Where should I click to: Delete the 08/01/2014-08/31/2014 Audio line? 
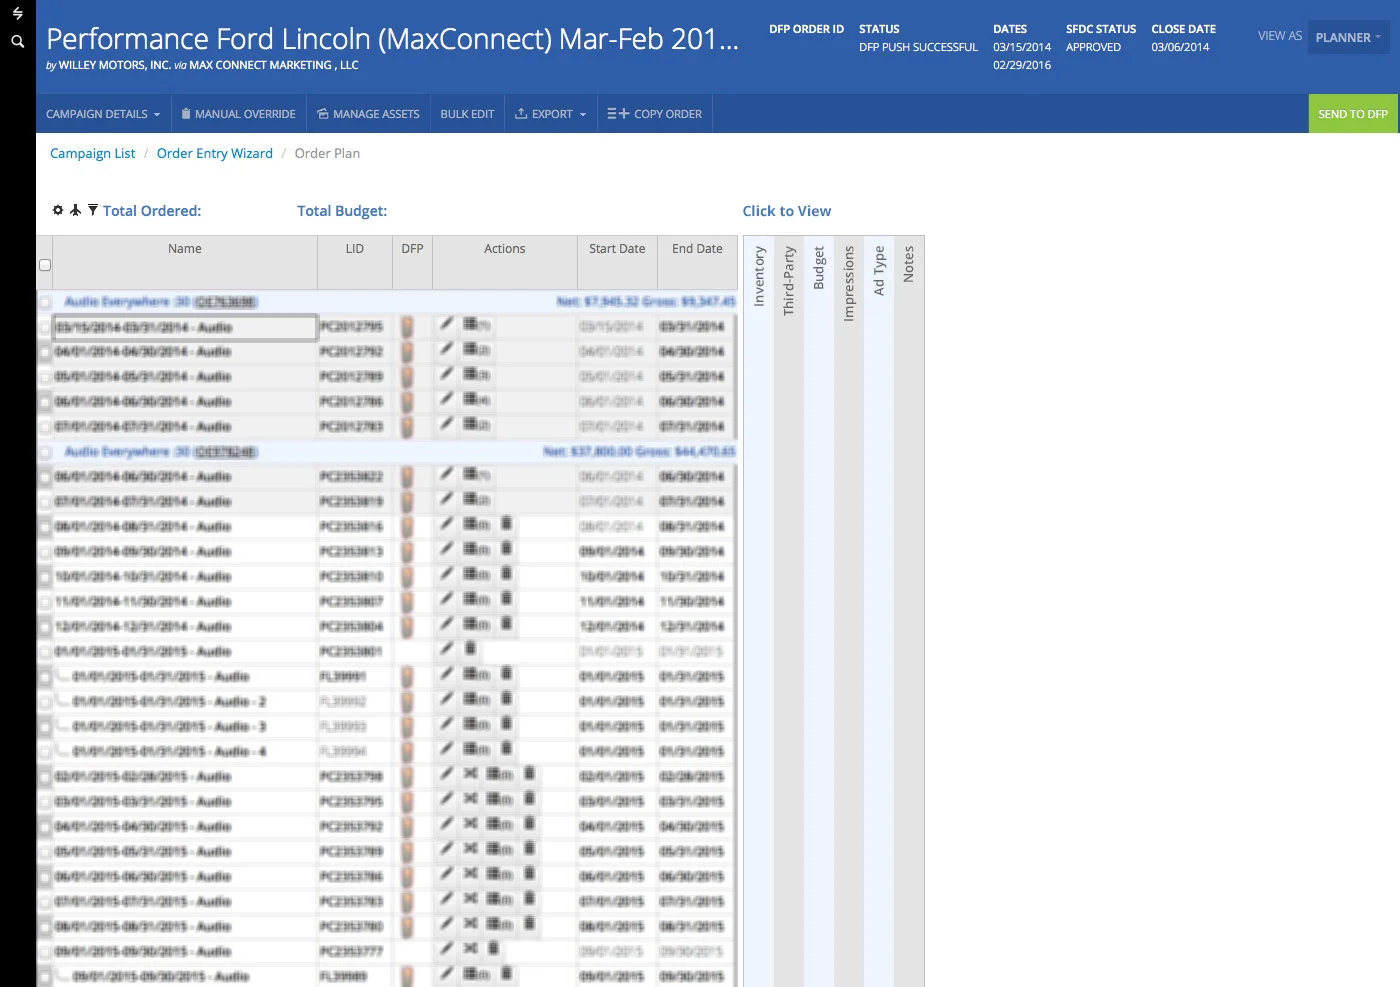click(506, 523)
